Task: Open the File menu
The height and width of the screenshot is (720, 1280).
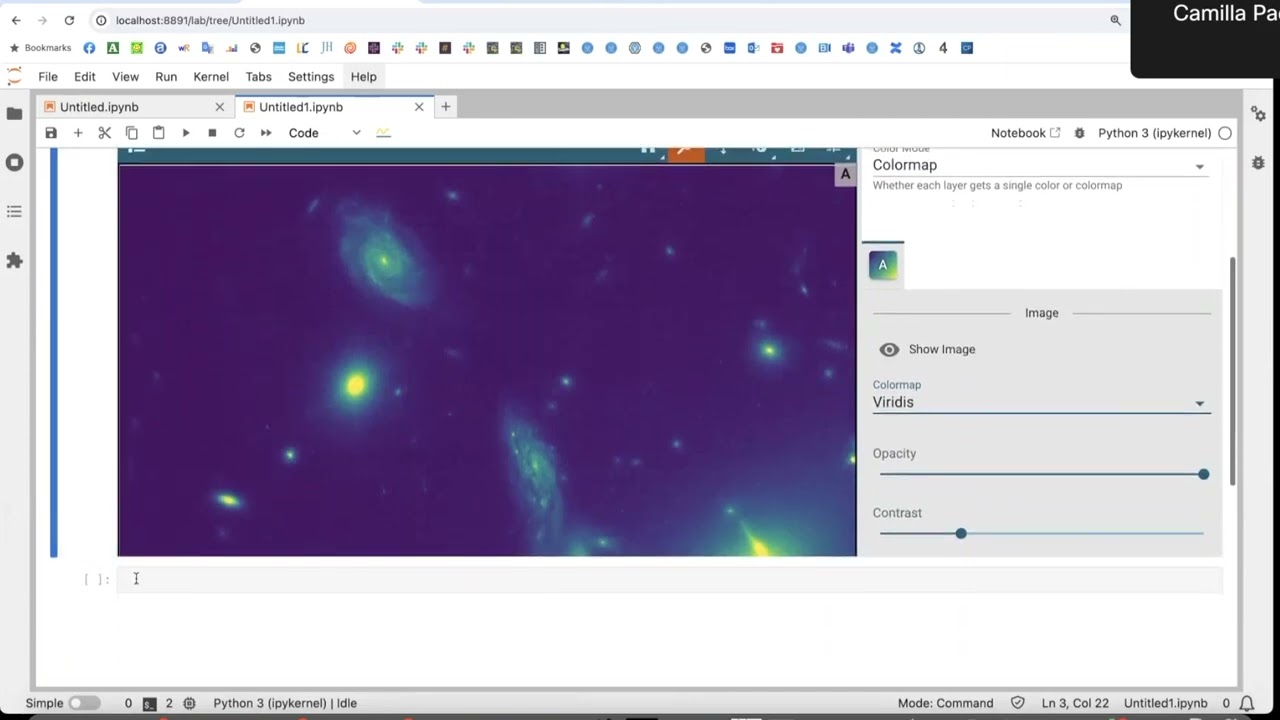Action: pos(48,77)
